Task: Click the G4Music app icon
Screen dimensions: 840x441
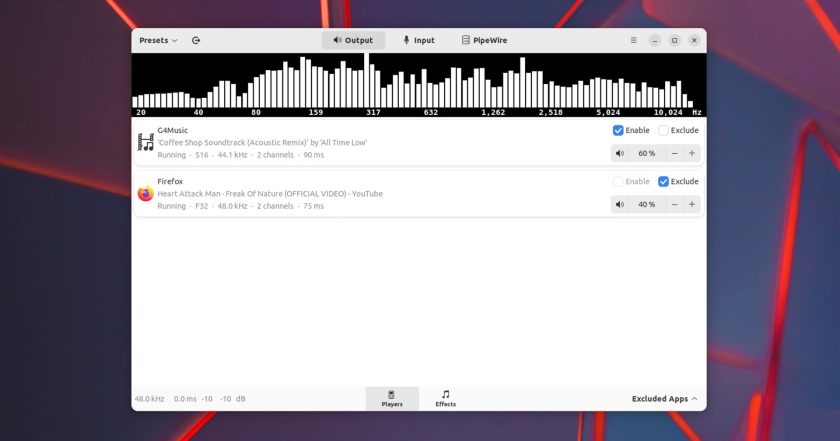Action: [x=145, y=143]
